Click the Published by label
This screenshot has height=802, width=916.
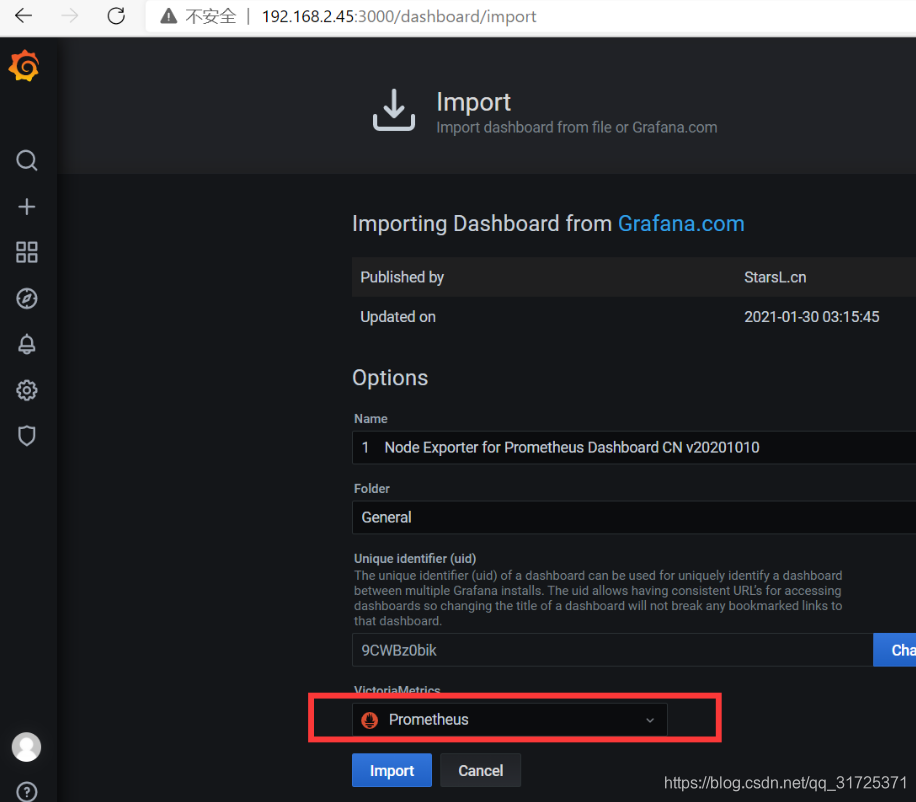[402, 277]
